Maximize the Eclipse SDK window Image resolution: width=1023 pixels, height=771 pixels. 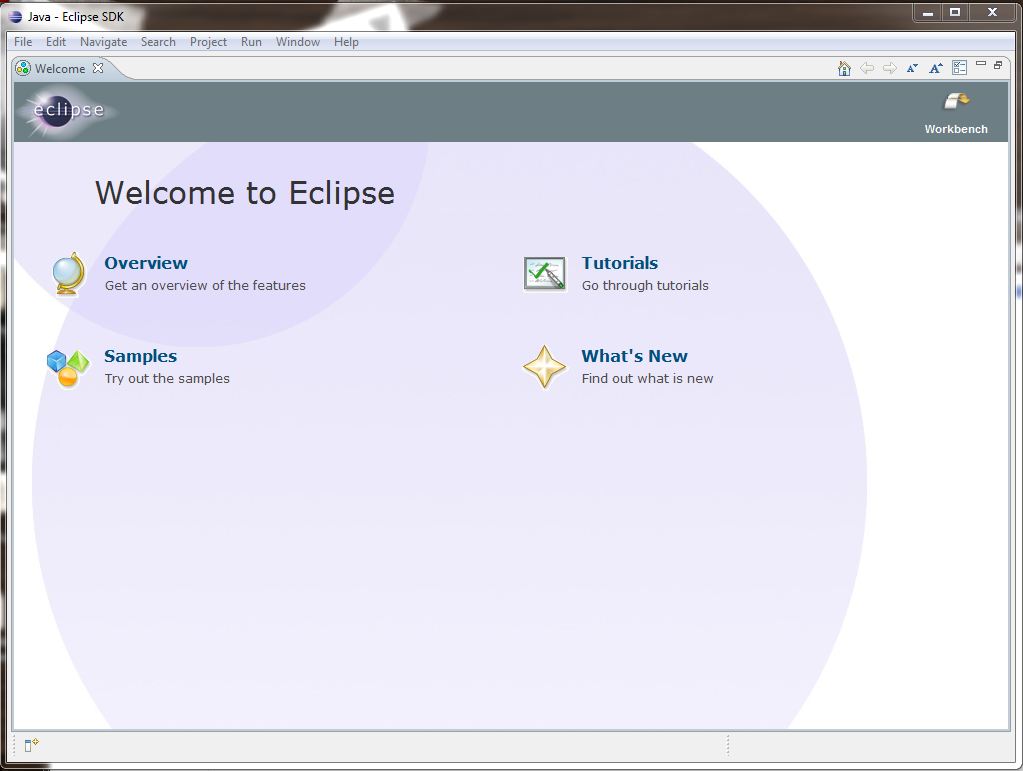click(955, 12)
